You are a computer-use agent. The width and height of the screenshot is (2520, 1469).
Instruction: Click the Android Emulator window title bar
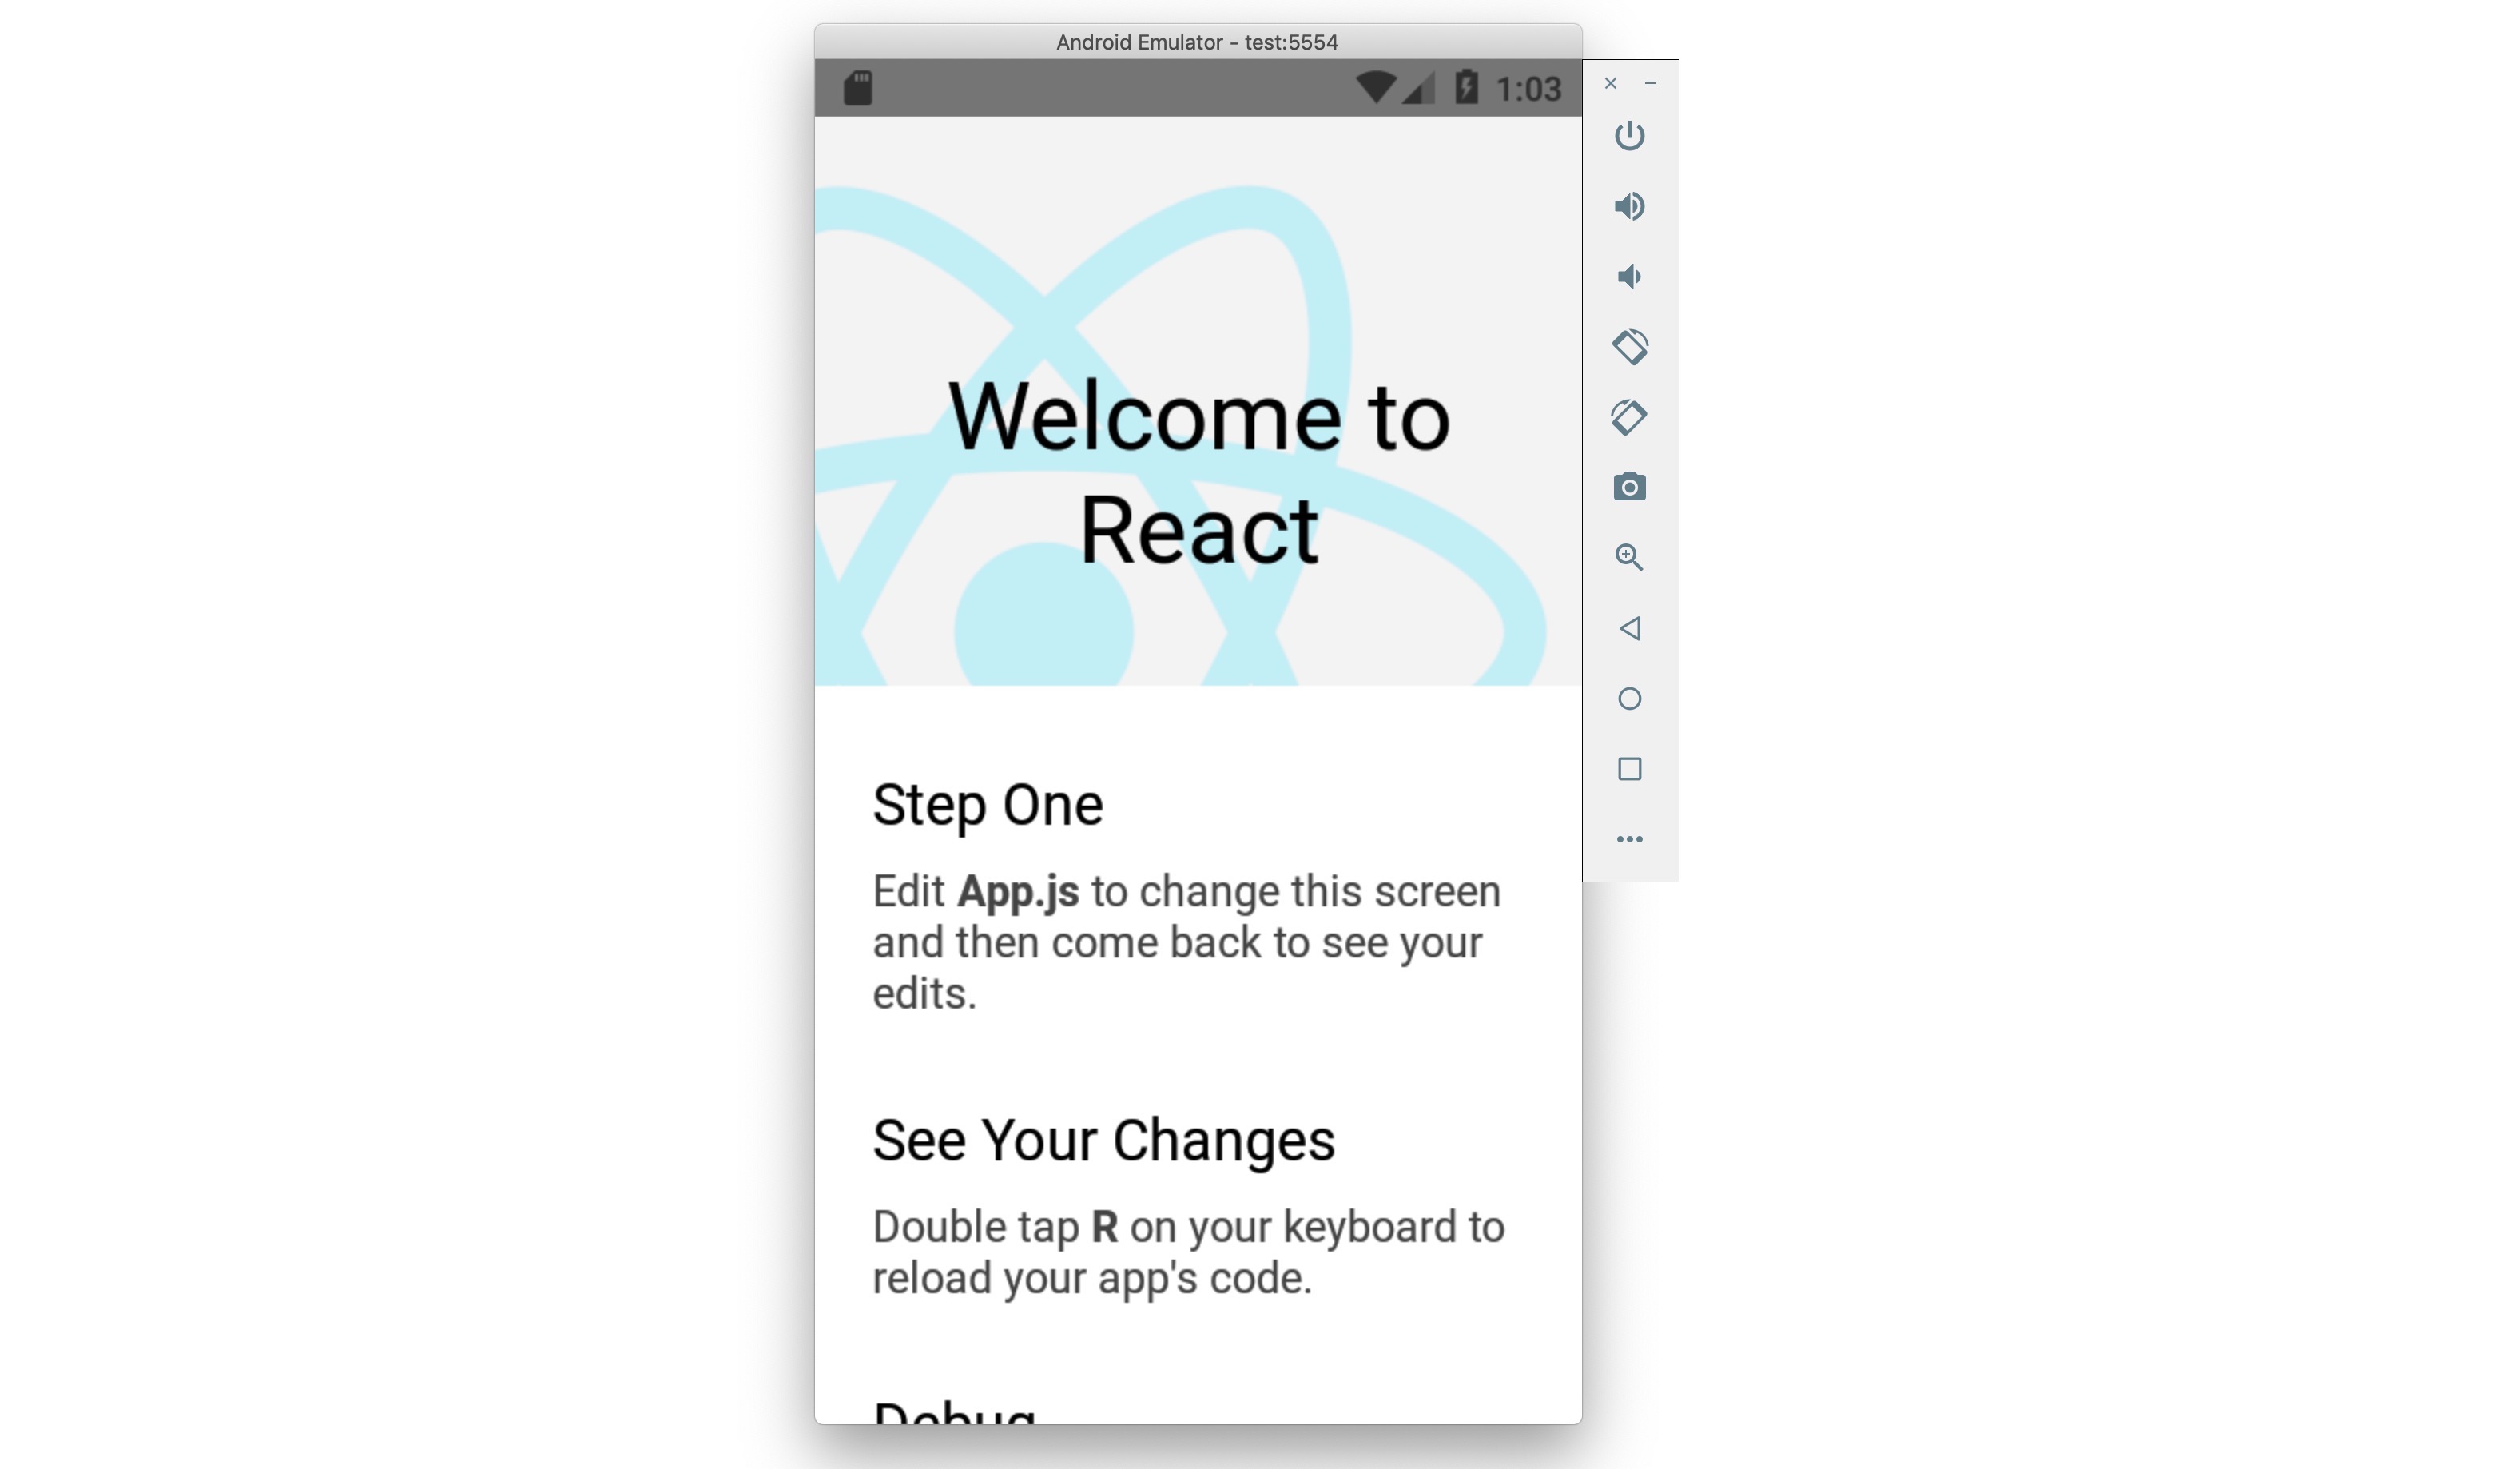click(1197, 42)
